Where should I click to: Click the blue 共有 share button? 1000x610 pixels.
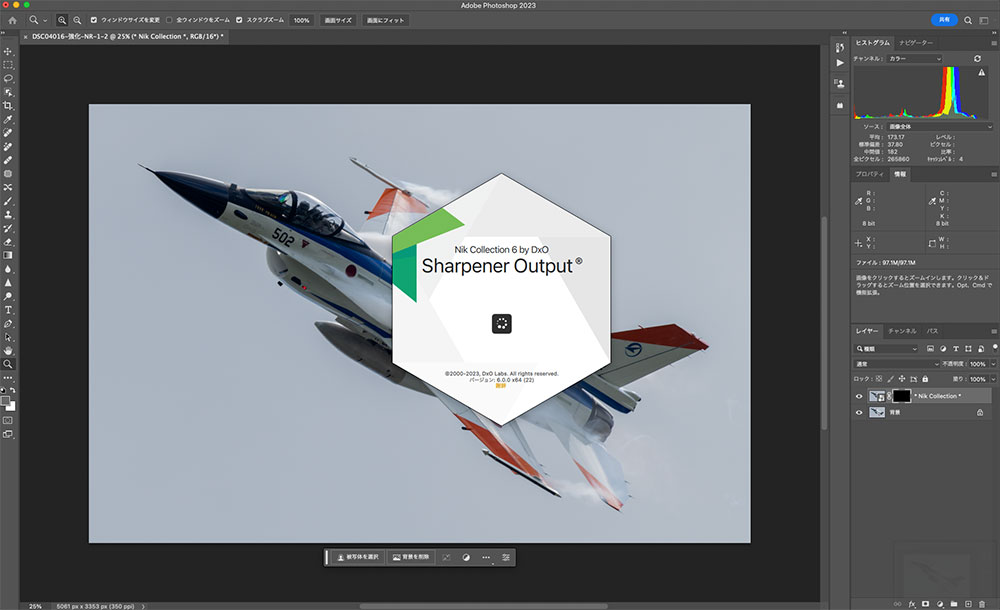944,20
